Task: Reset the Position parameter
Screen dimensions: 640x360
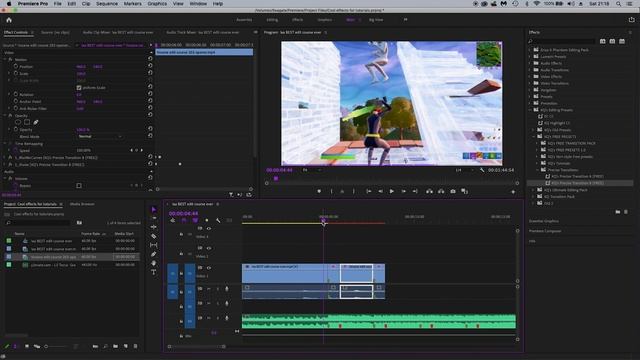Action: [x=150, y=66]
